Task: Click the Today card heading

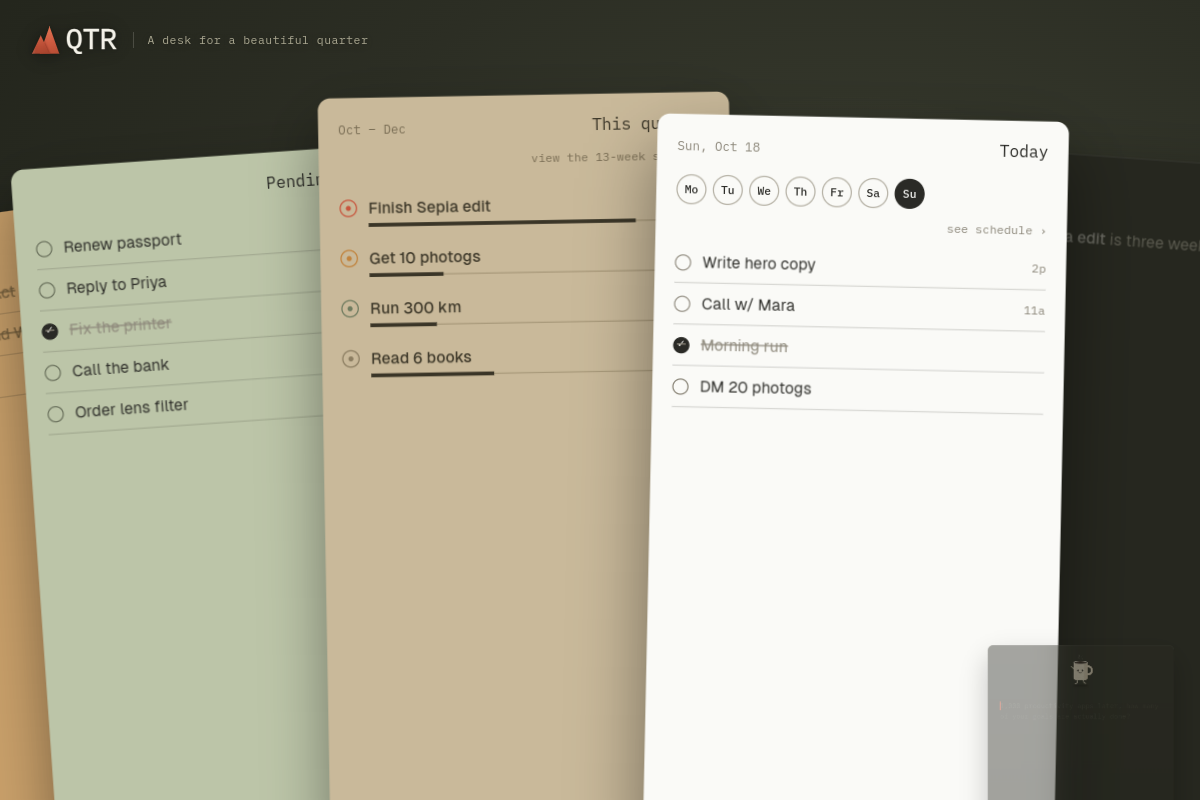Action: (1024, 151)
